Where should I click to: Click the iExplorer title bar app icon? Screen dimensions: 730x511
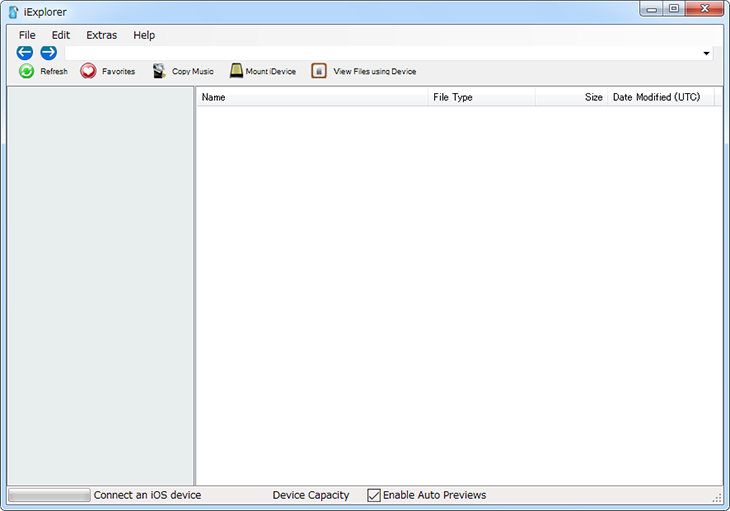14,12
